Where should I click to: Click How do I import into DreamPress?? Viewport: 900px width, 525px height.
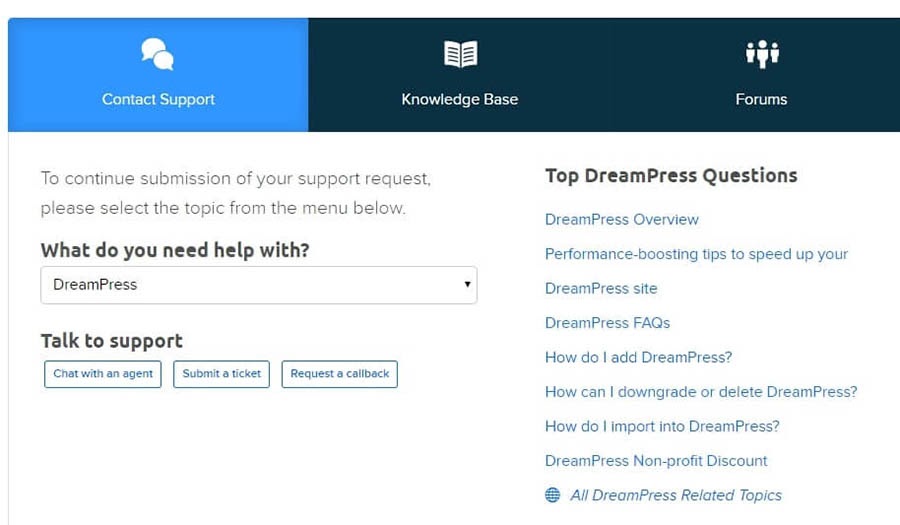pos(662,426)
